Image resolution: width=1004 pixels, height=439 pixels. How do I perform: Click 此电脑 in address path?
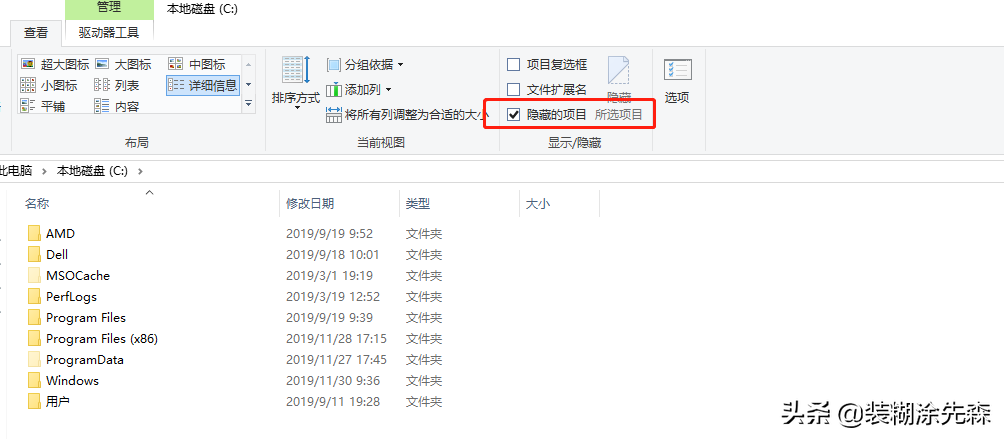pyautogui.click(x=17, y=171)
